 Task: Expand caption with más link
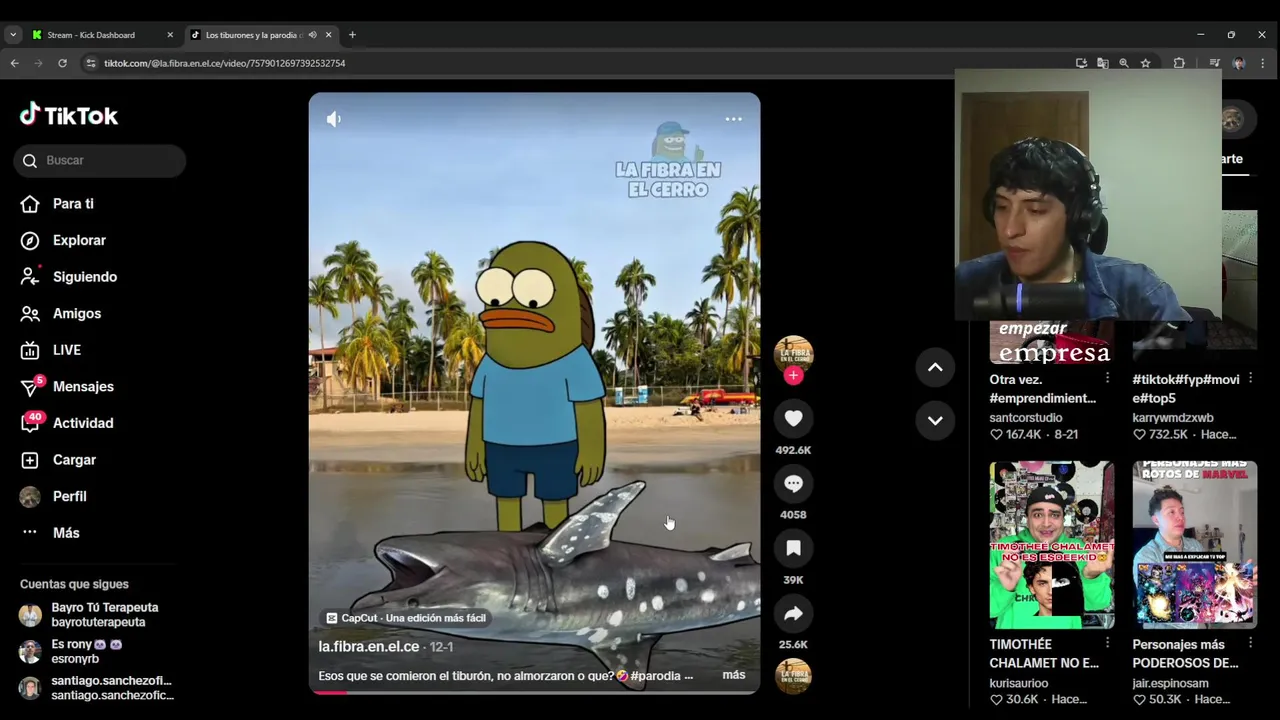click(x=734, y=675)
